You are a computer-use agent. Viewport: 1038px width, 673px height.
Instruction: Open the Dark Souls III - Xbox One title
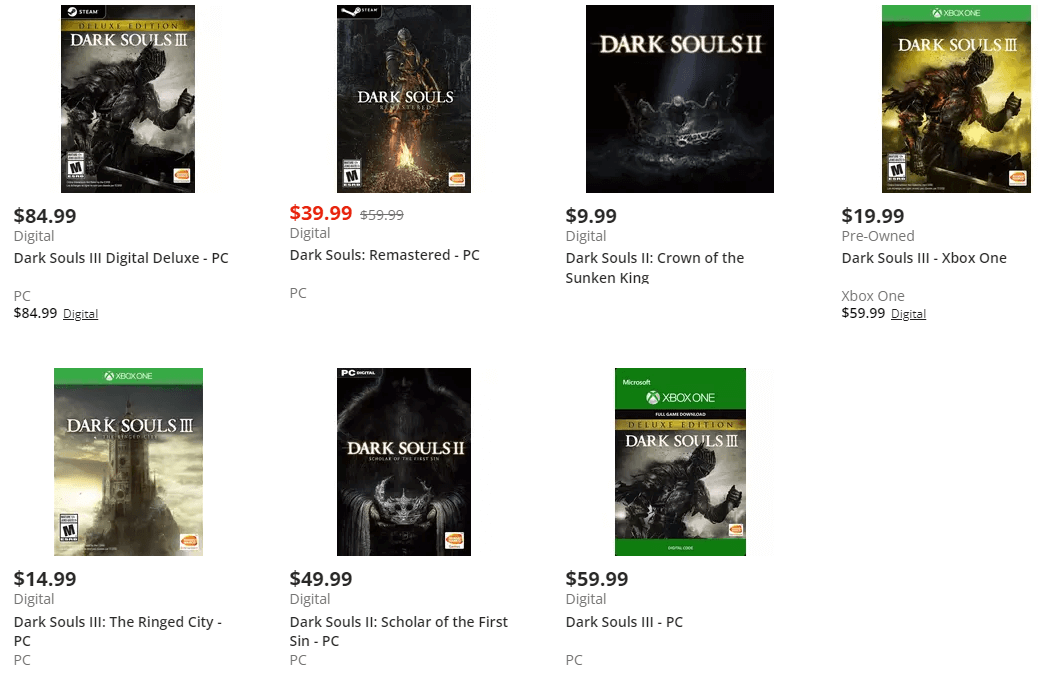(x=923, y=258)
